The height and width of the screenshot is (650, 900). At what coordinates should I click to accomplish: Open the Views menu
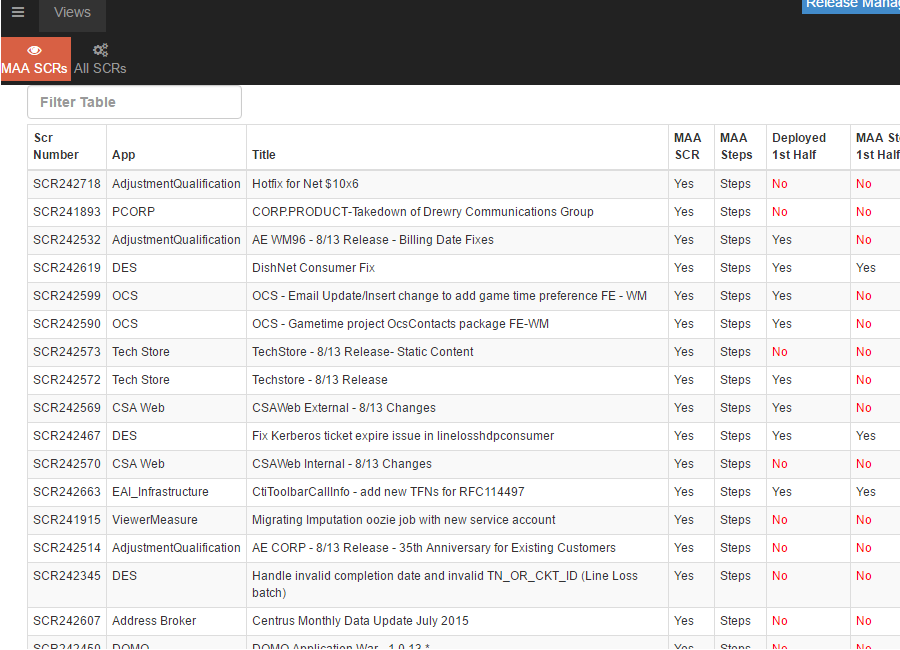71,12
